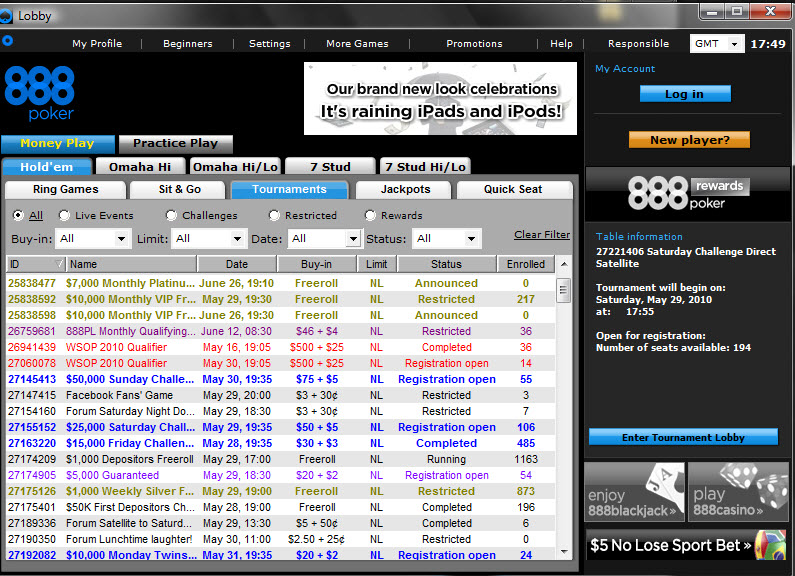Image resolution: width=795 pixels, height=576 pixels.
Task: Switch to the Jackpots tab
Action: click(x=405, y=190)
